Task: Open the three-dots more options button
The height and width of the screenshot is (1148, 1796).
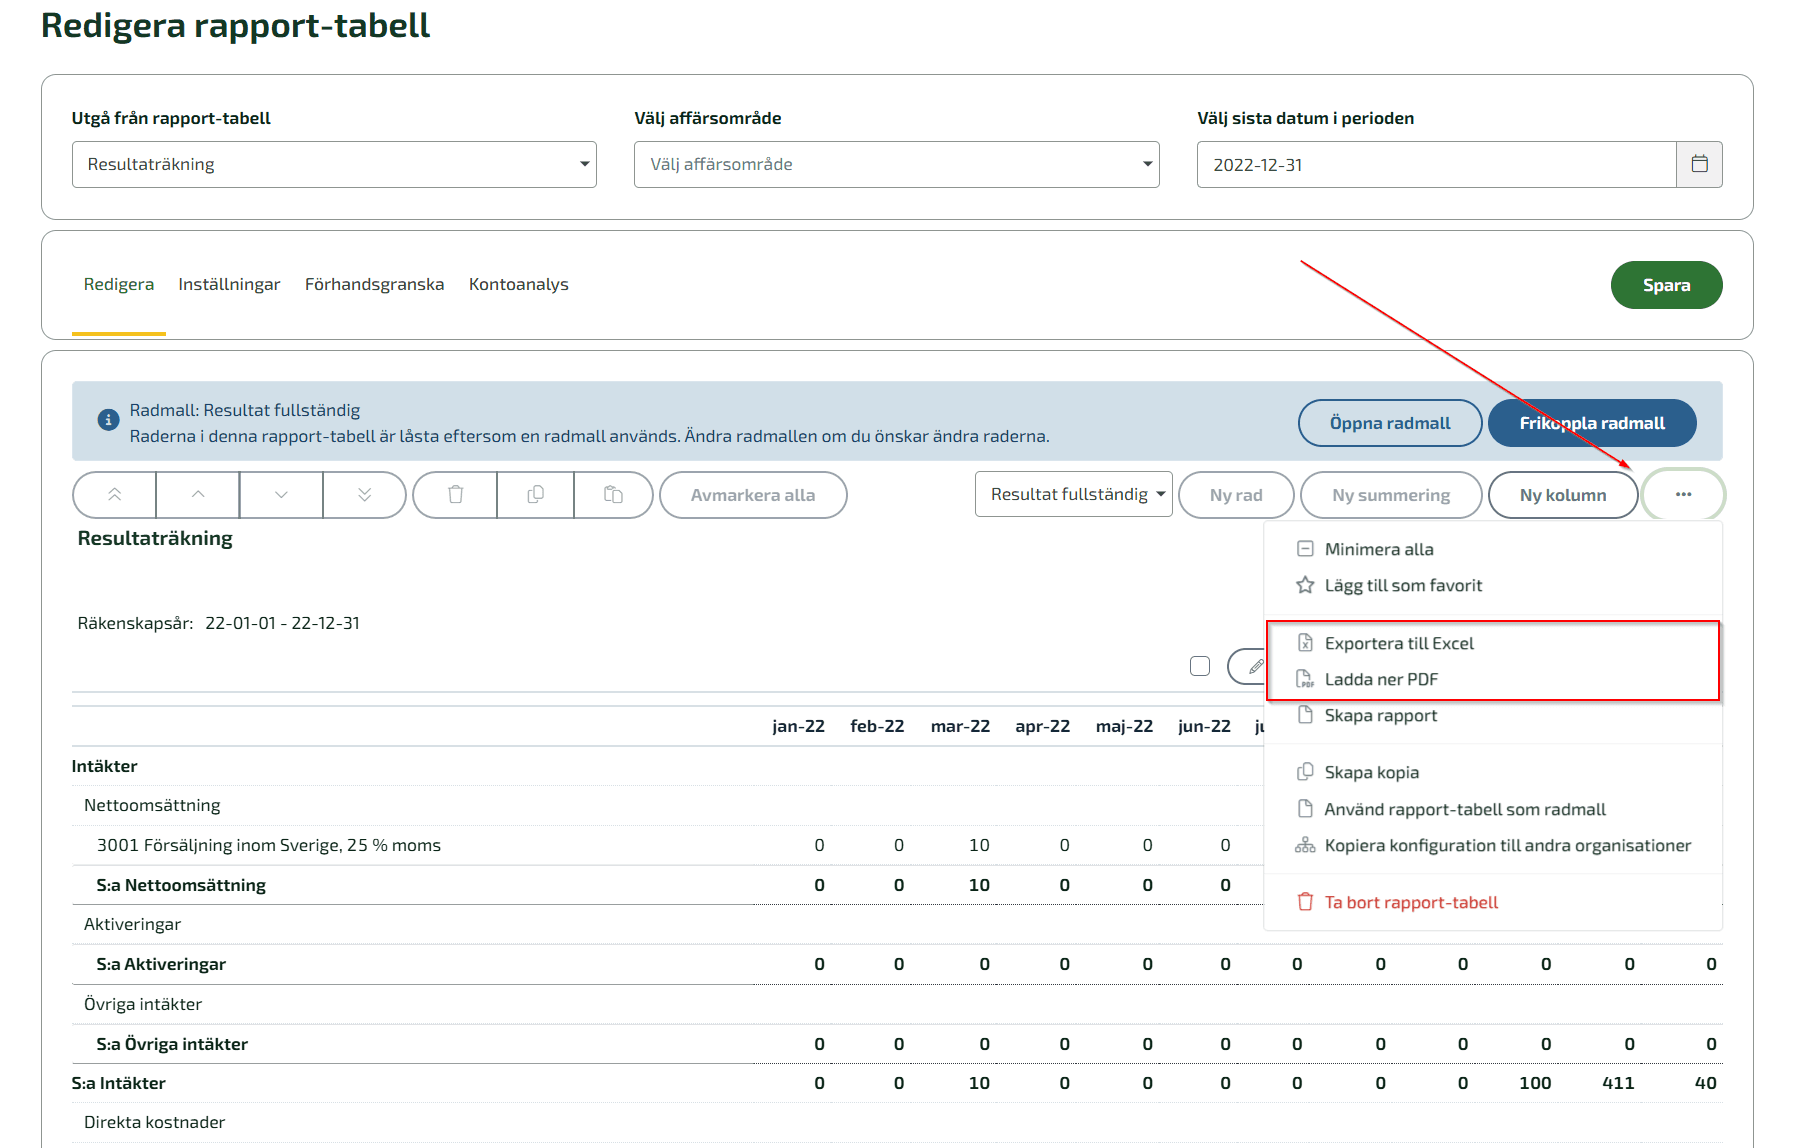Action: [x=1684, y=495]
